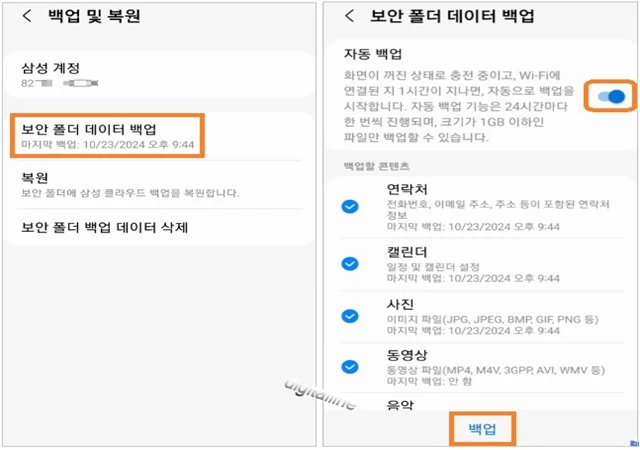The width and height of the screenshot is (640, 450).
Task: Tap the 사진 content label
Action: point(400,304)
